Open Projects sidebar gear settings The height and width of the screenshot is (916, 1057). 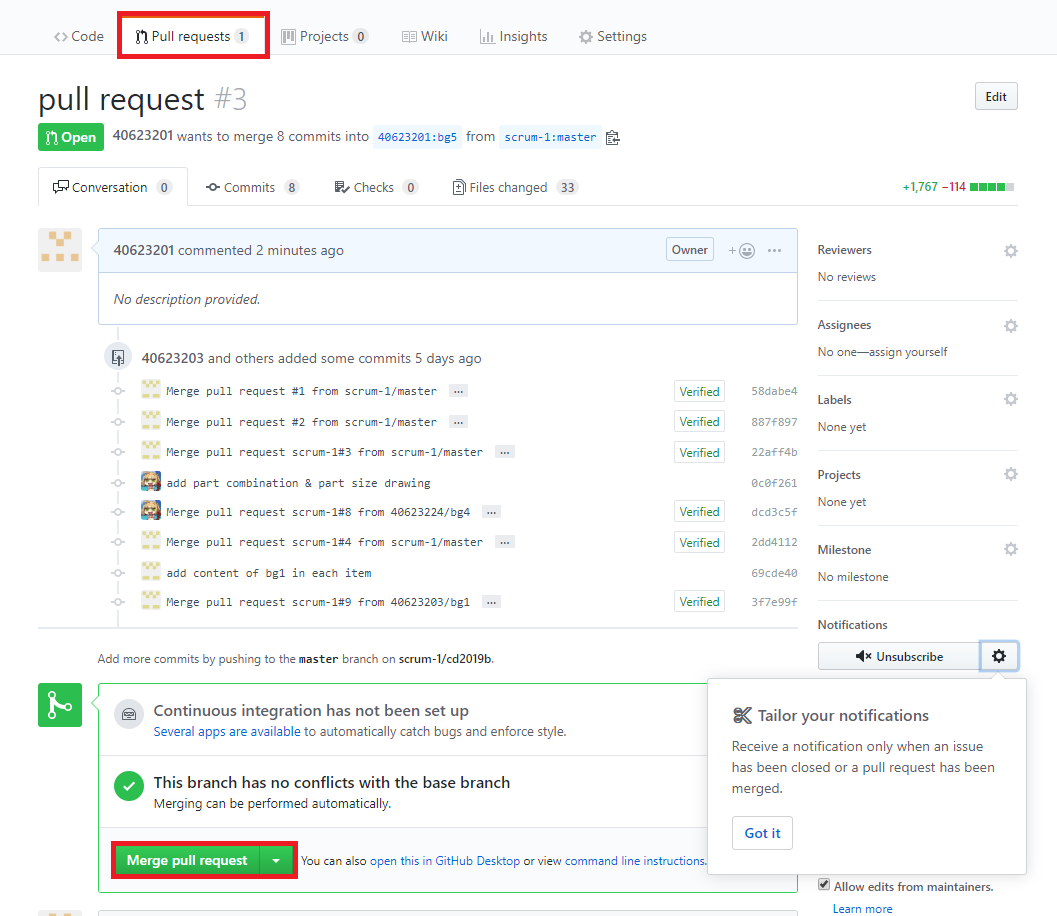pyautogui.click(x=1010, y=474)
